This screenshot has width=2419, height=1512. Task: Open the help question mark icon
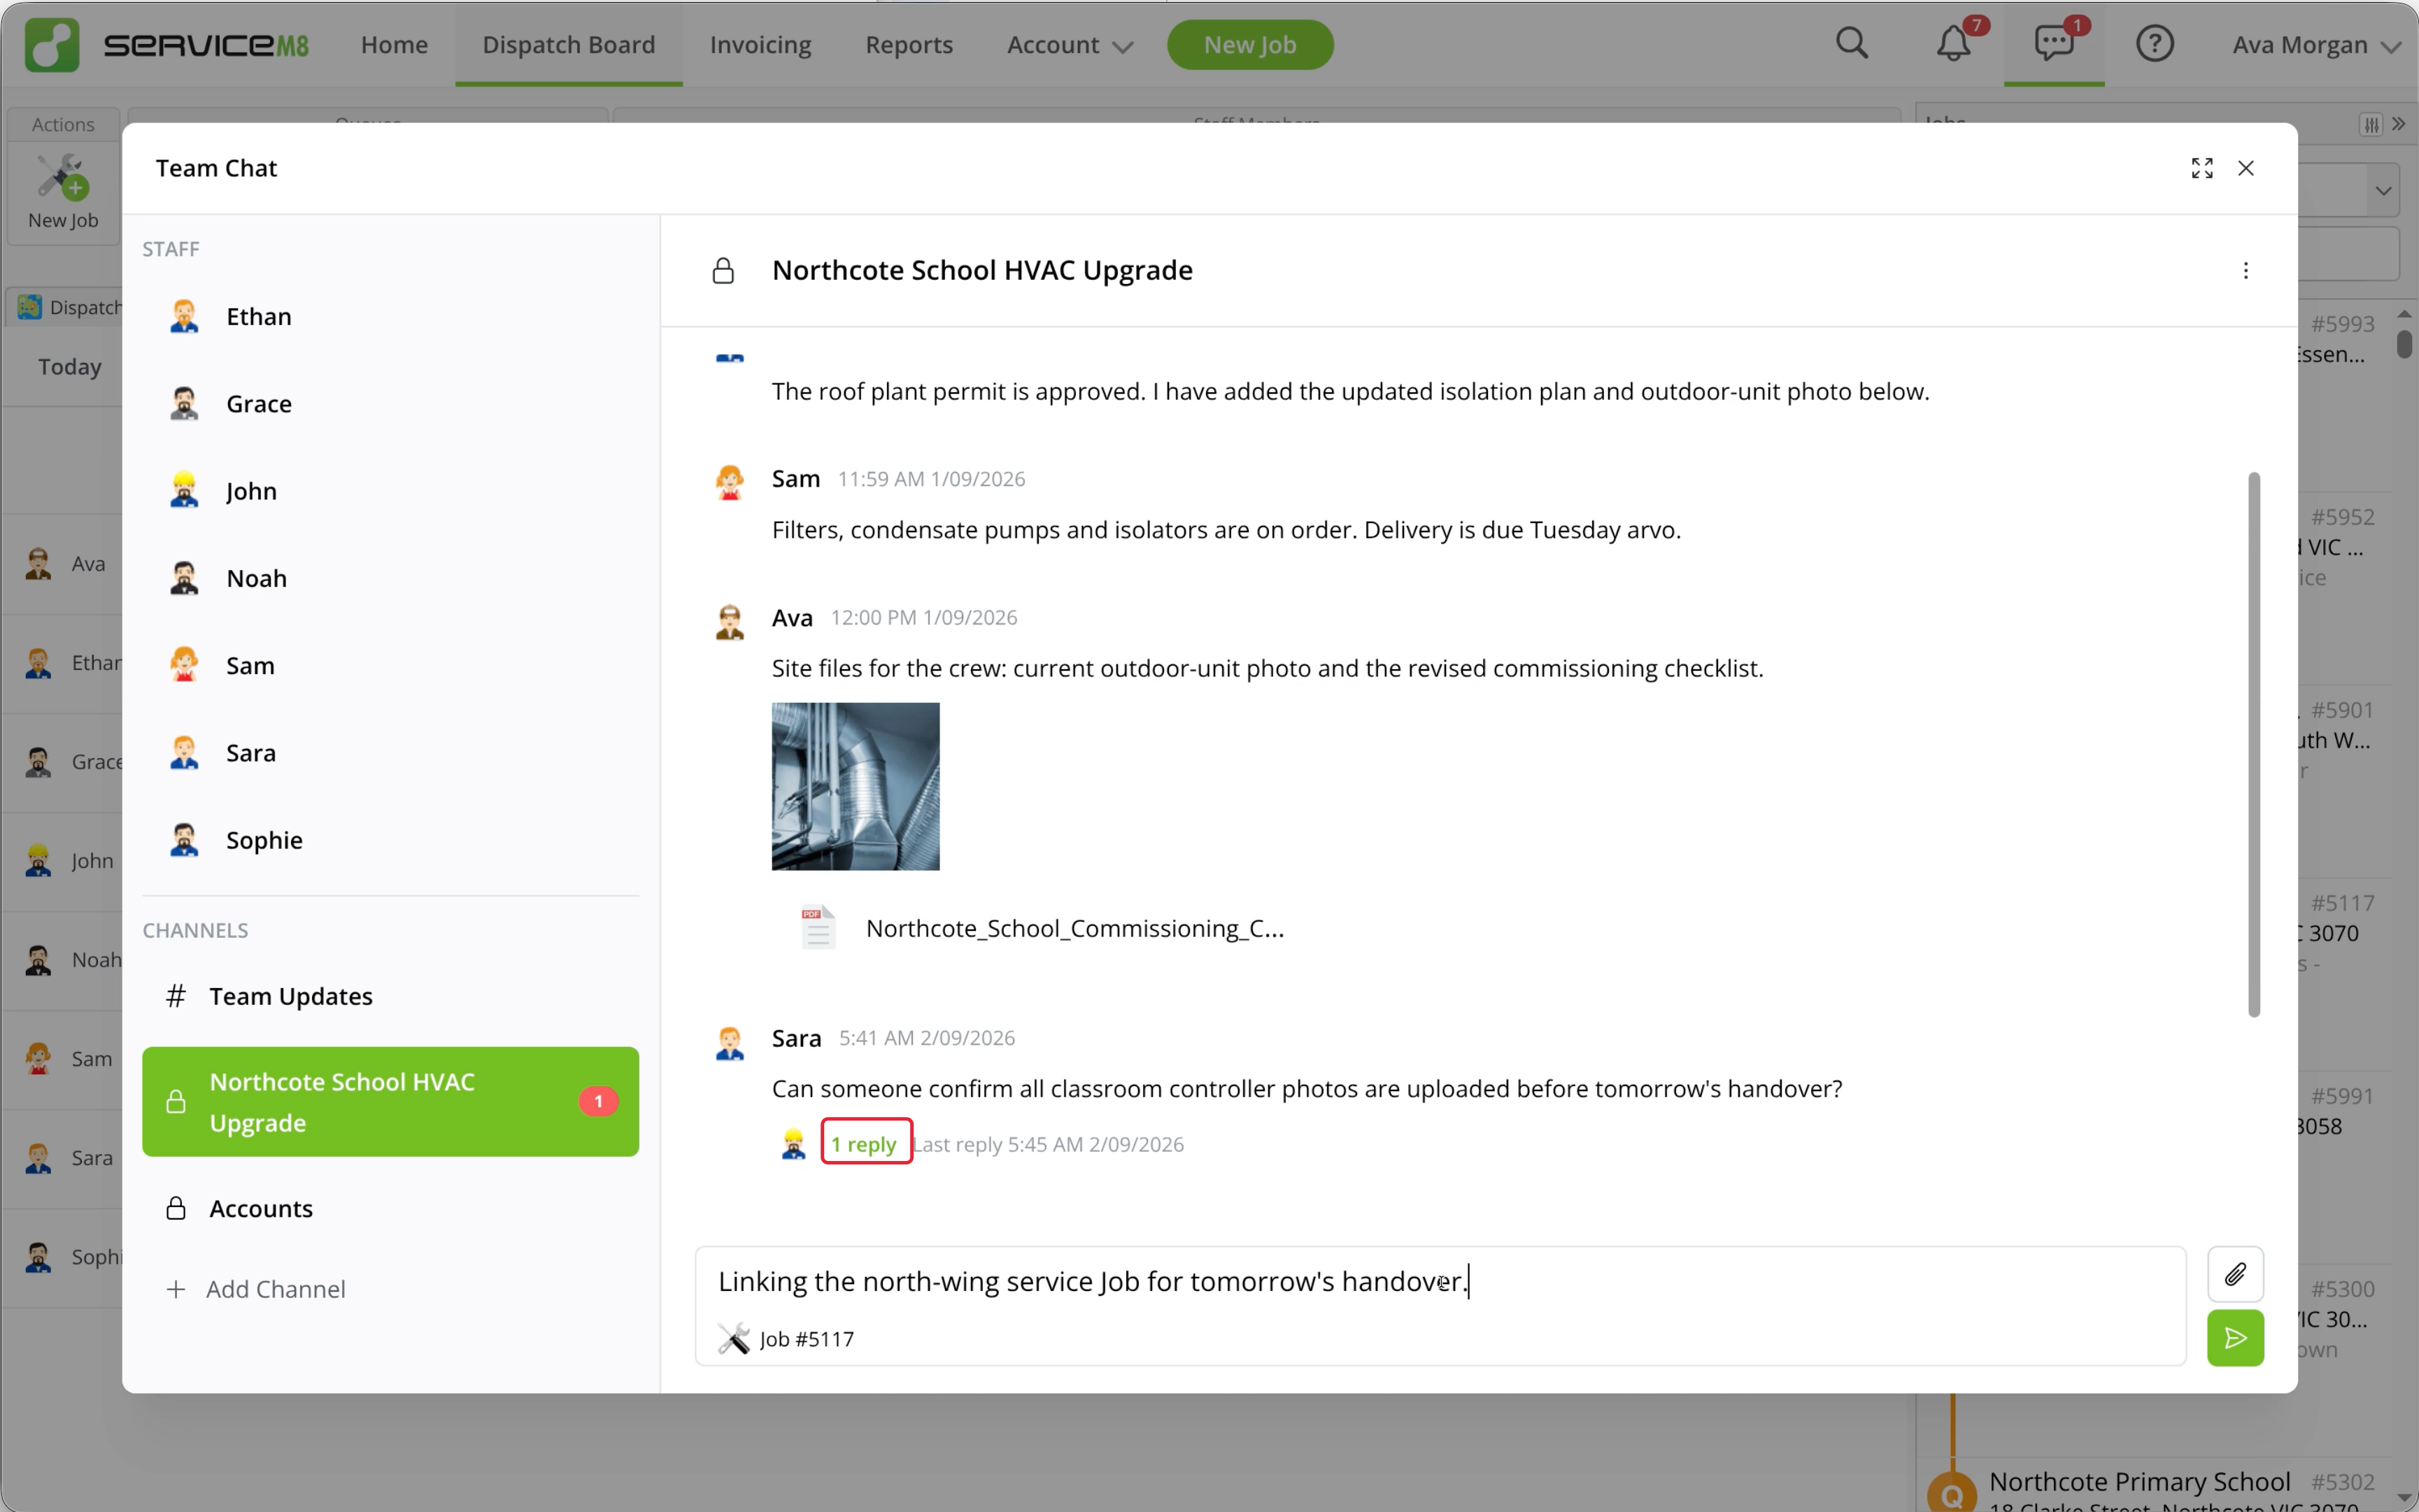point(2154,44)
